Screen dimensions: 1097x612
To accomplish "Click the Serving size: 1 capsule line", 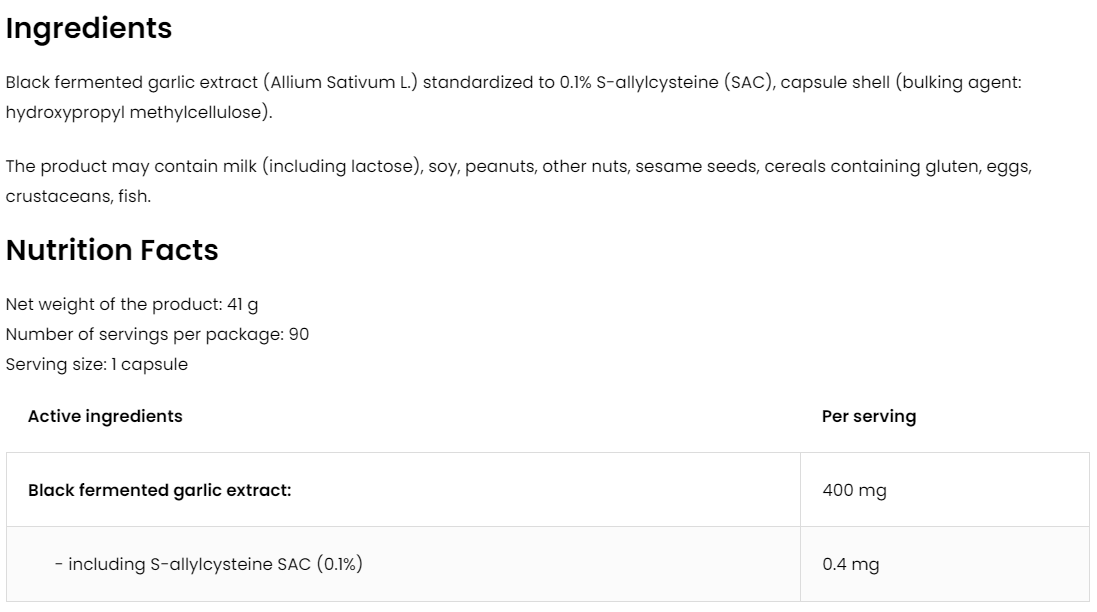I will [x=97, y=364].
